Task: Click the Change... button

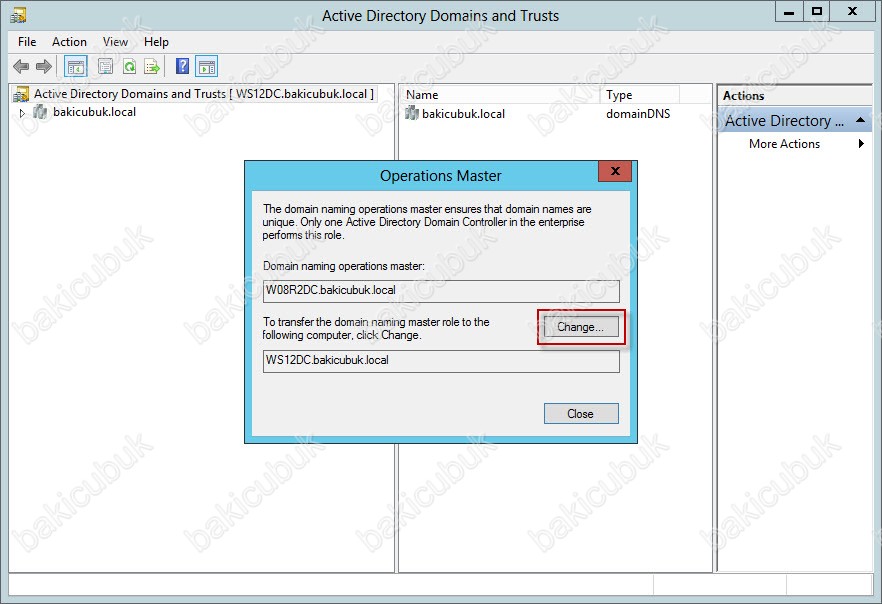Action: tap(580, 327)
